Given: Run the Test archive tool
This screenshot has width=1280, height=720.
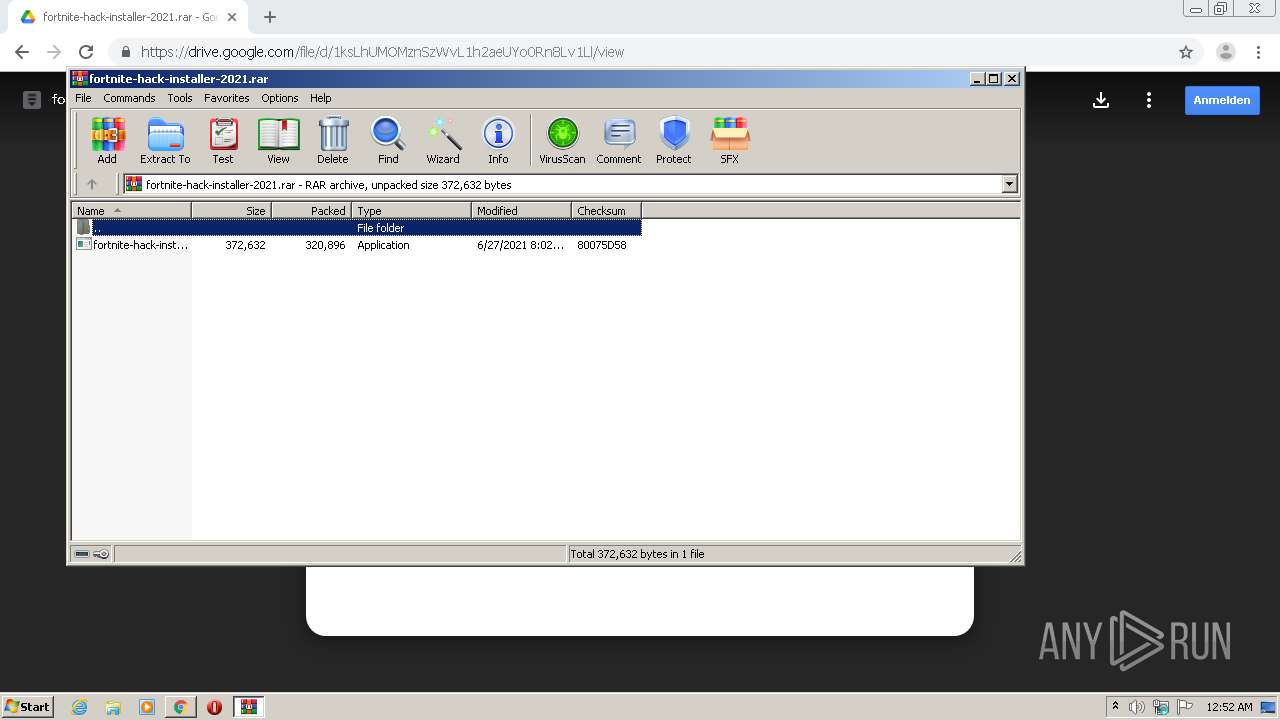Looking at the screenshot, I should [223, 141].
